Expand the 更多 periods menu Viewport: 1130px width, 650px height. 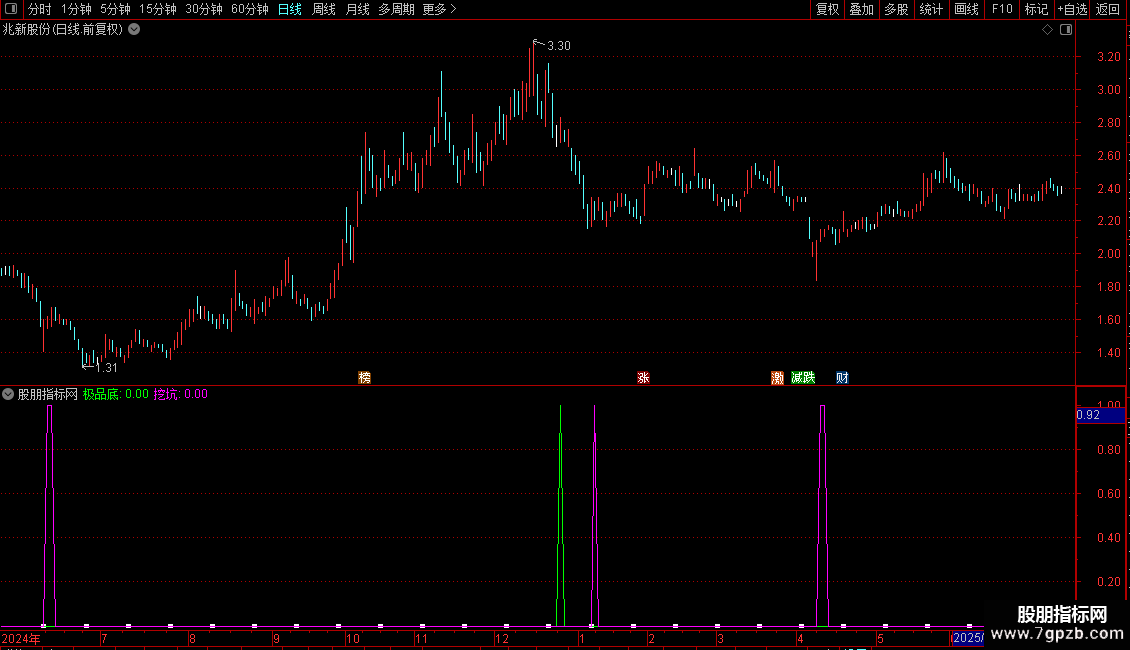pos(439,9)
